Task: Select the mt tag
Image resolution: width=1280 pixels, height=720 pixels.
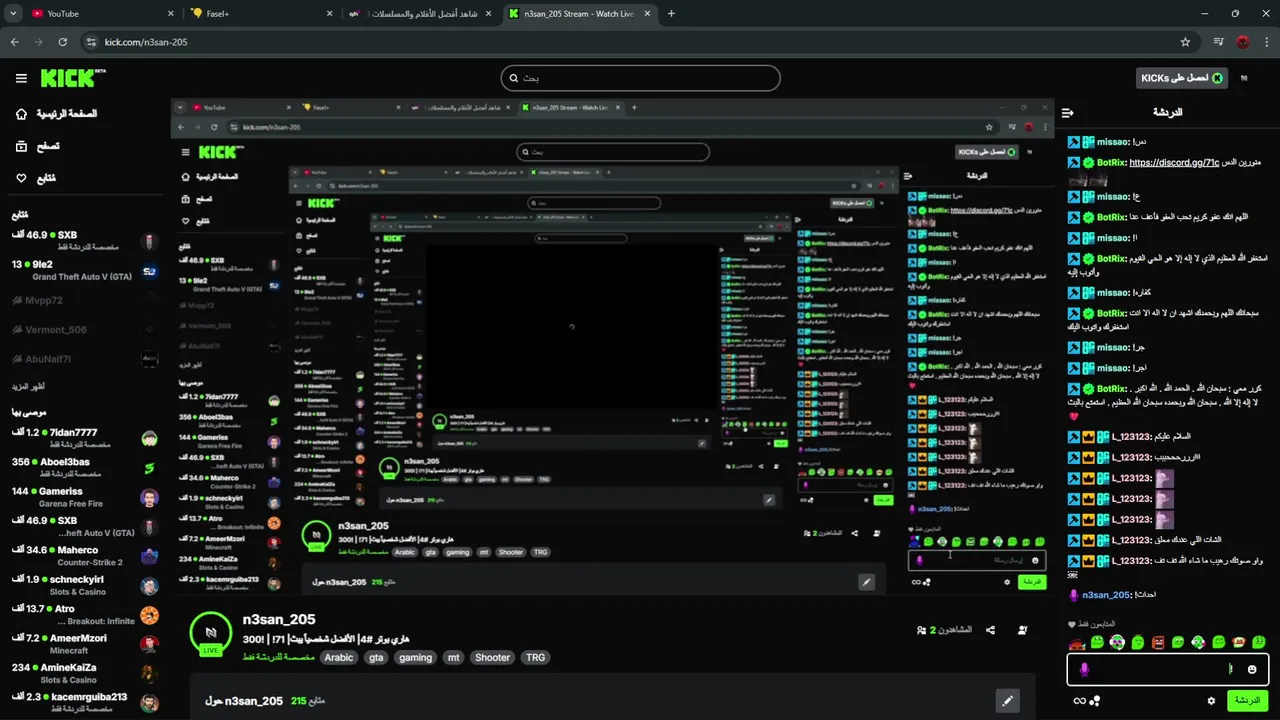Action: [454, 658]
